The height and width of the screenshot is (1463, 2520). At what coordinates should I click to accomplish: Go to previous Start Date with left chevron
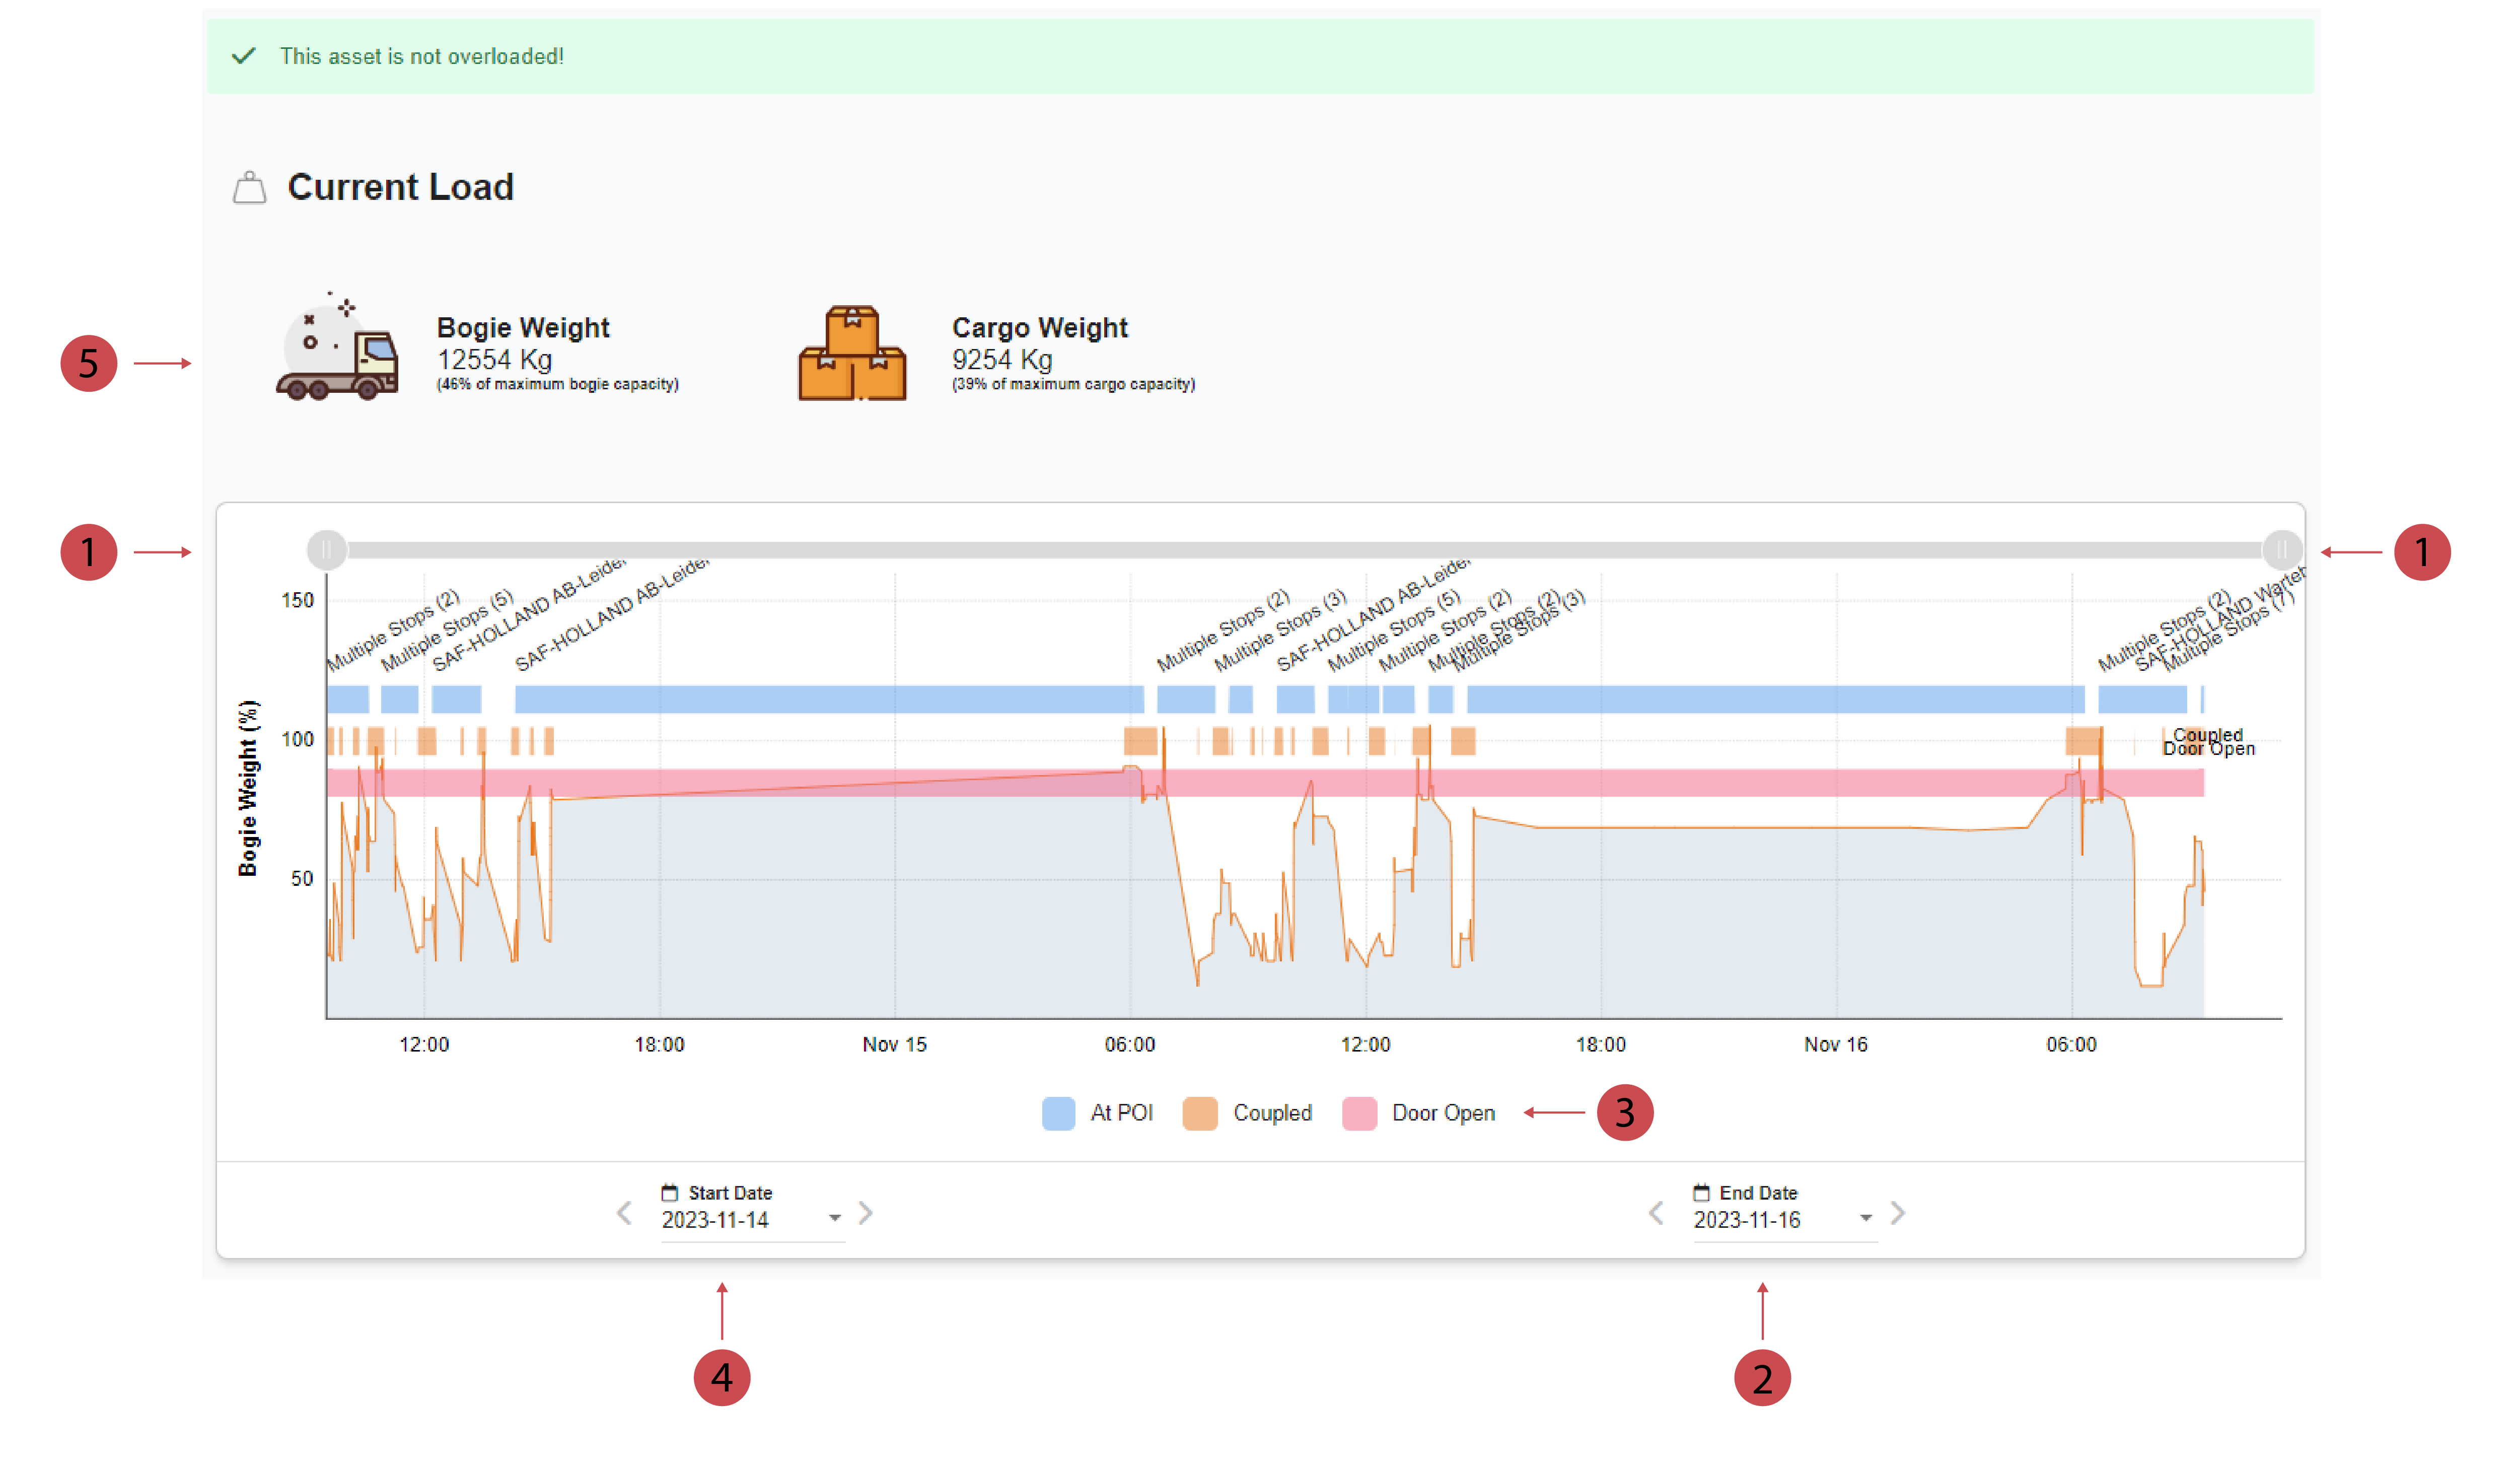[x=625, y=1213]
